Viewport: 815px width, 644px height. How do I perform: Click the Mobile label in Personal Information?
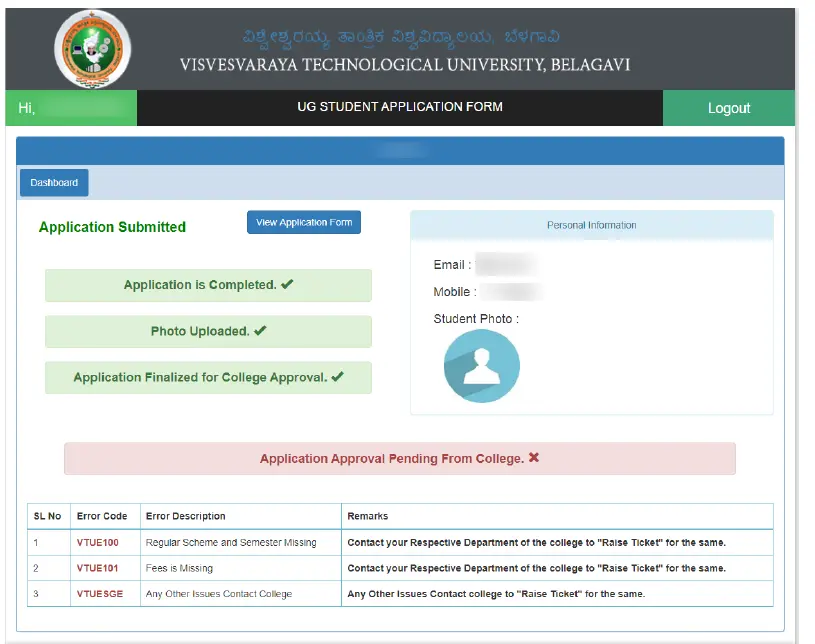click(x=455, y=292)
